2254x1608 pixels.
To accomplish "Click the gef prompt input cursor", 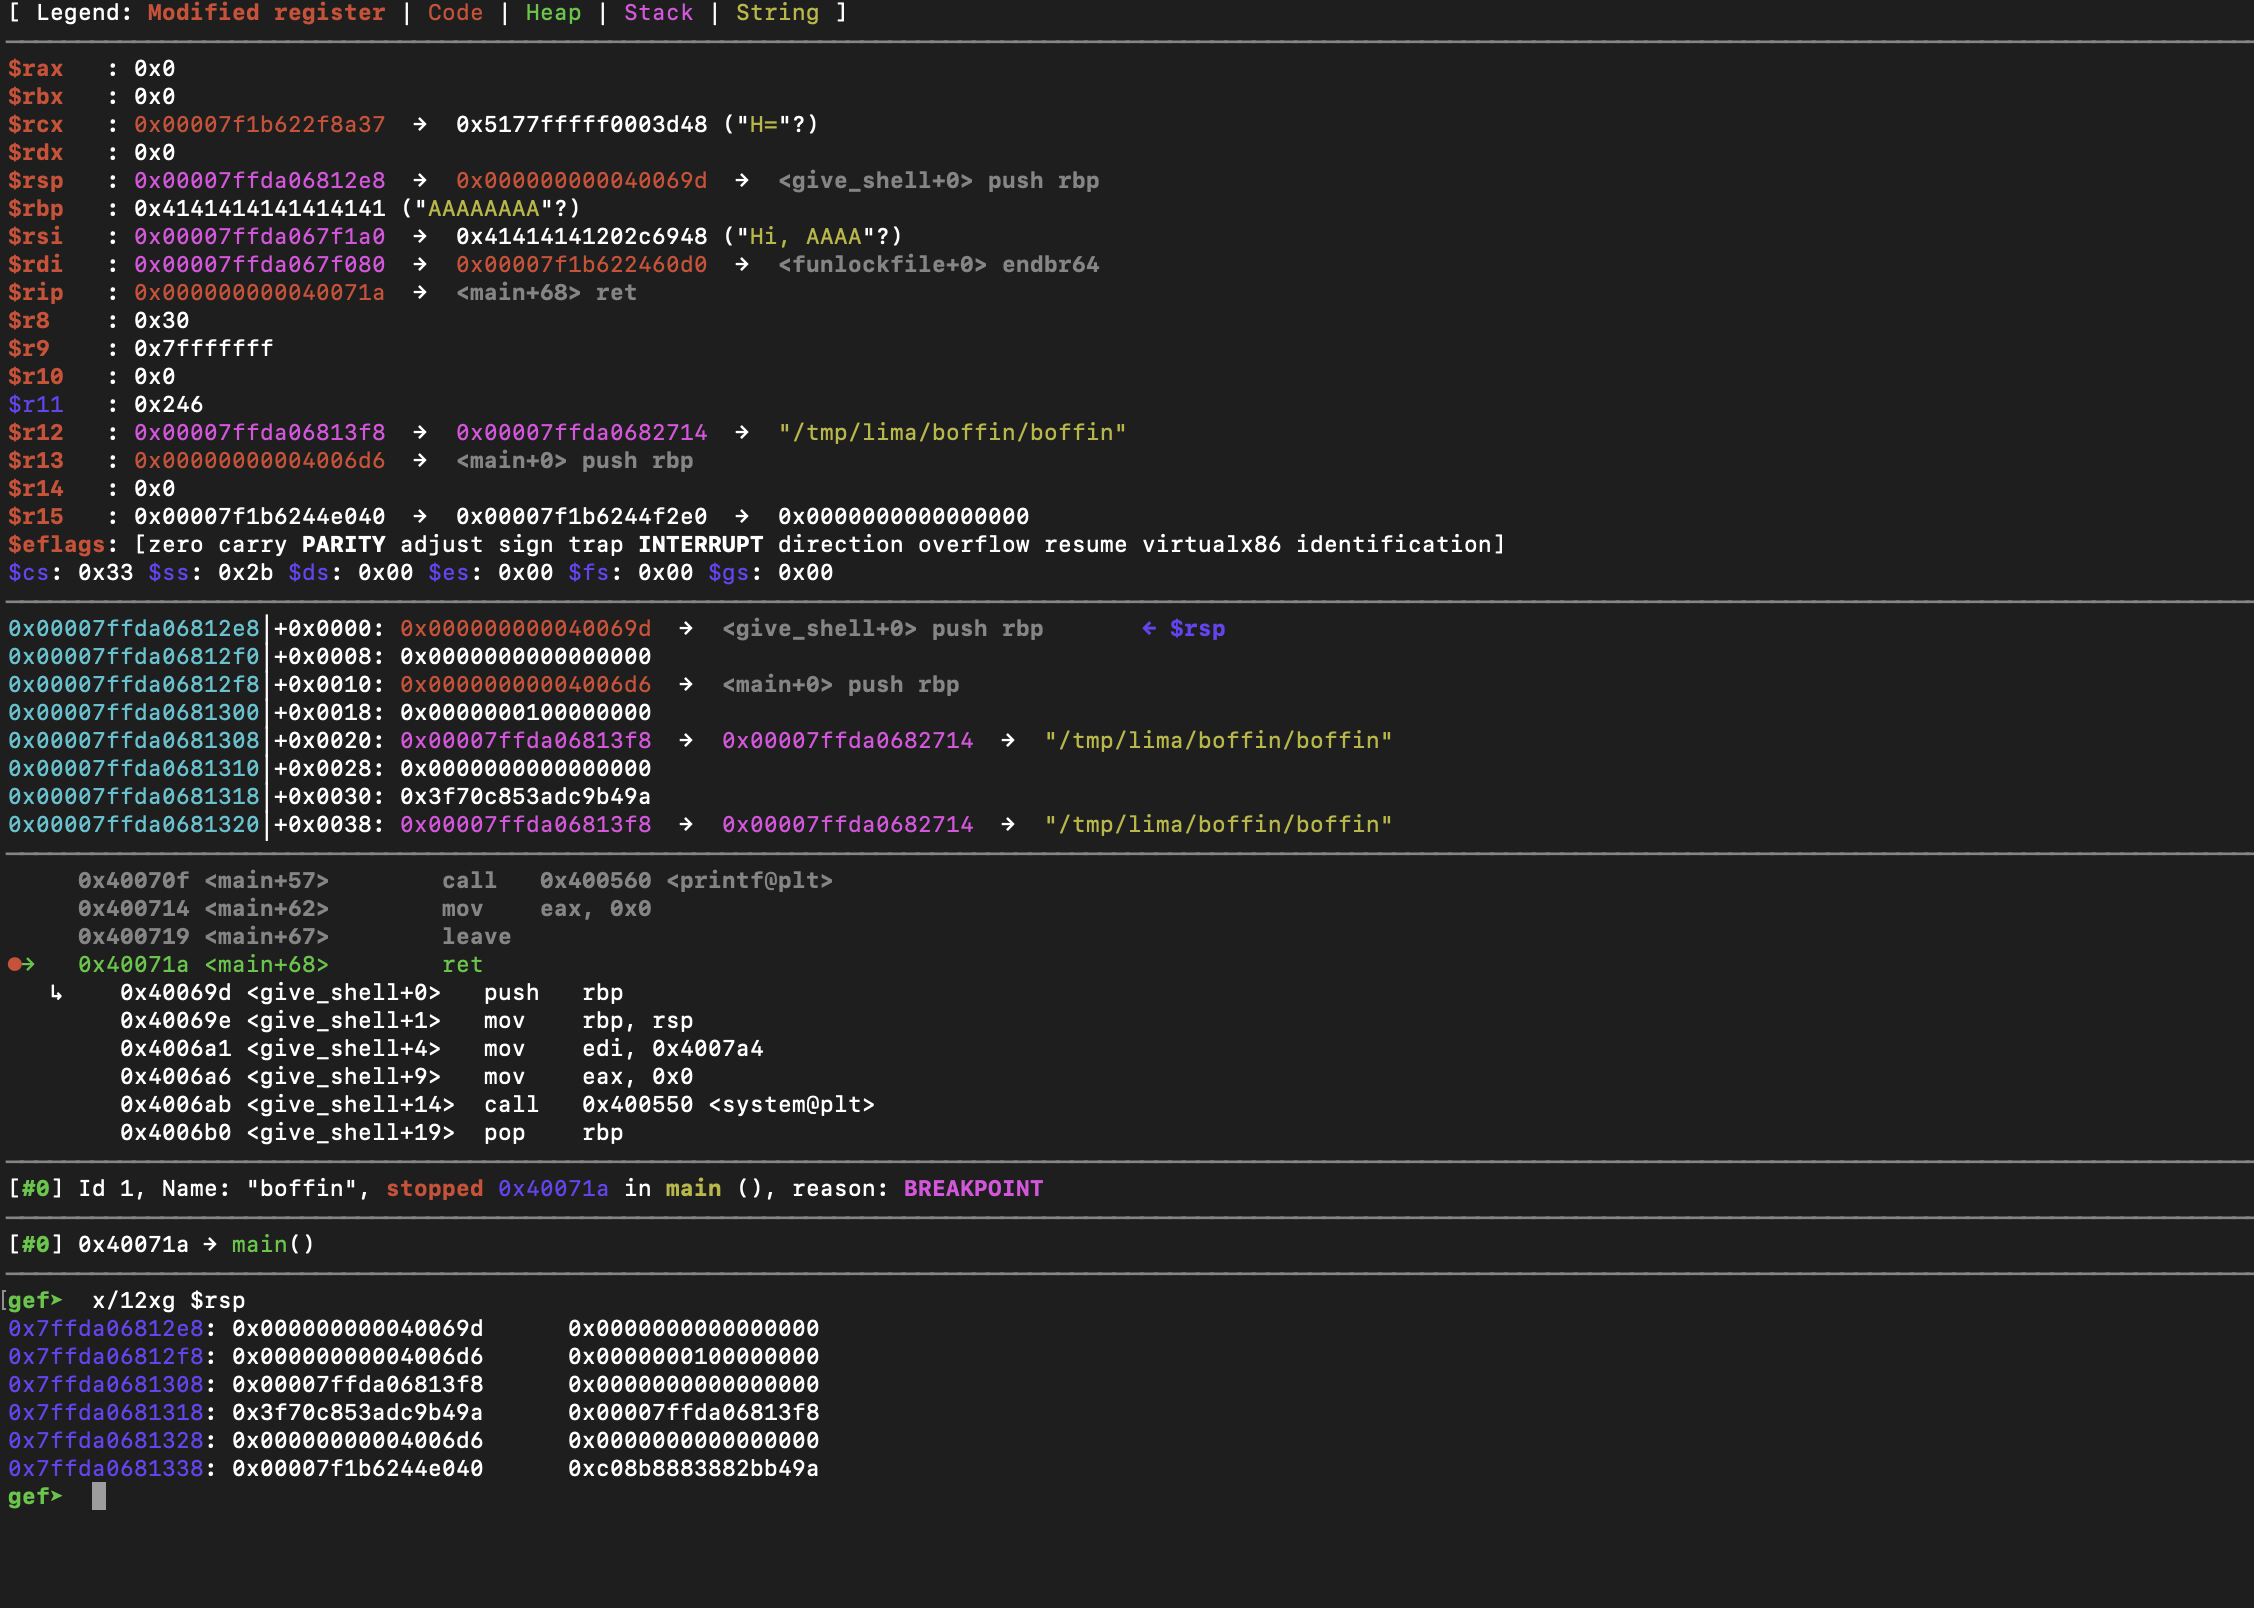I will pos(99,1497).
